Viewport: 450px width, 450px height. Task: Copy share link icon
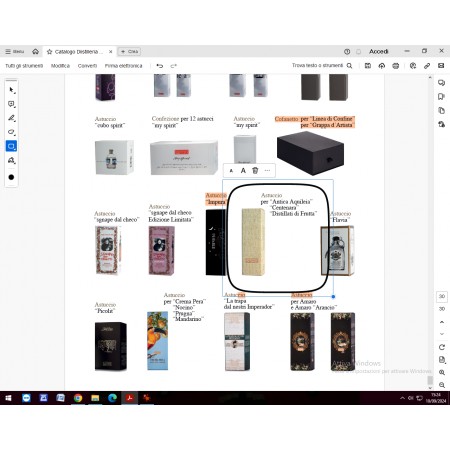click(x=427, y=66)
